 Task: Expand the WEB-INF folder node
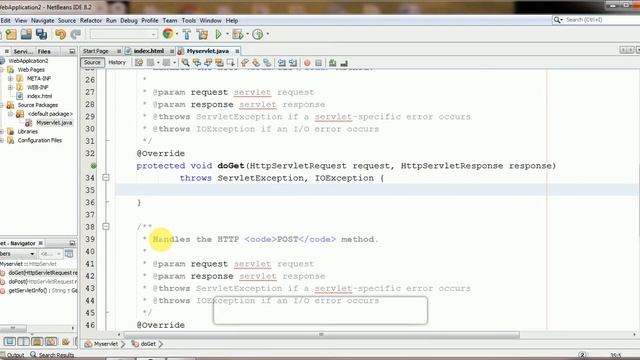pyautogui.click(x=11, y=87)
